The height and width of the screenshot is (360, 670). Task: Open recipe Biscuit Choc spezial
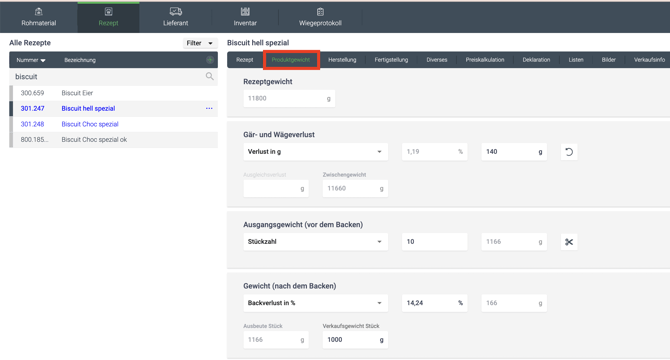(x=114, y=124)
